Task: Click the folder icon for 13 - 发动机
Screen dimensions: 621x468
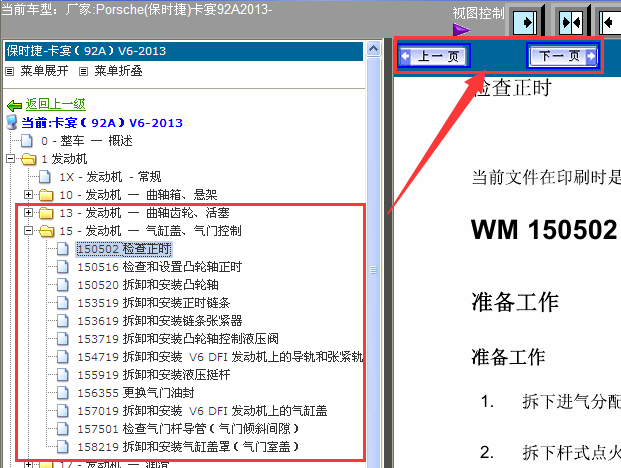Action: [x=46, y=213]
